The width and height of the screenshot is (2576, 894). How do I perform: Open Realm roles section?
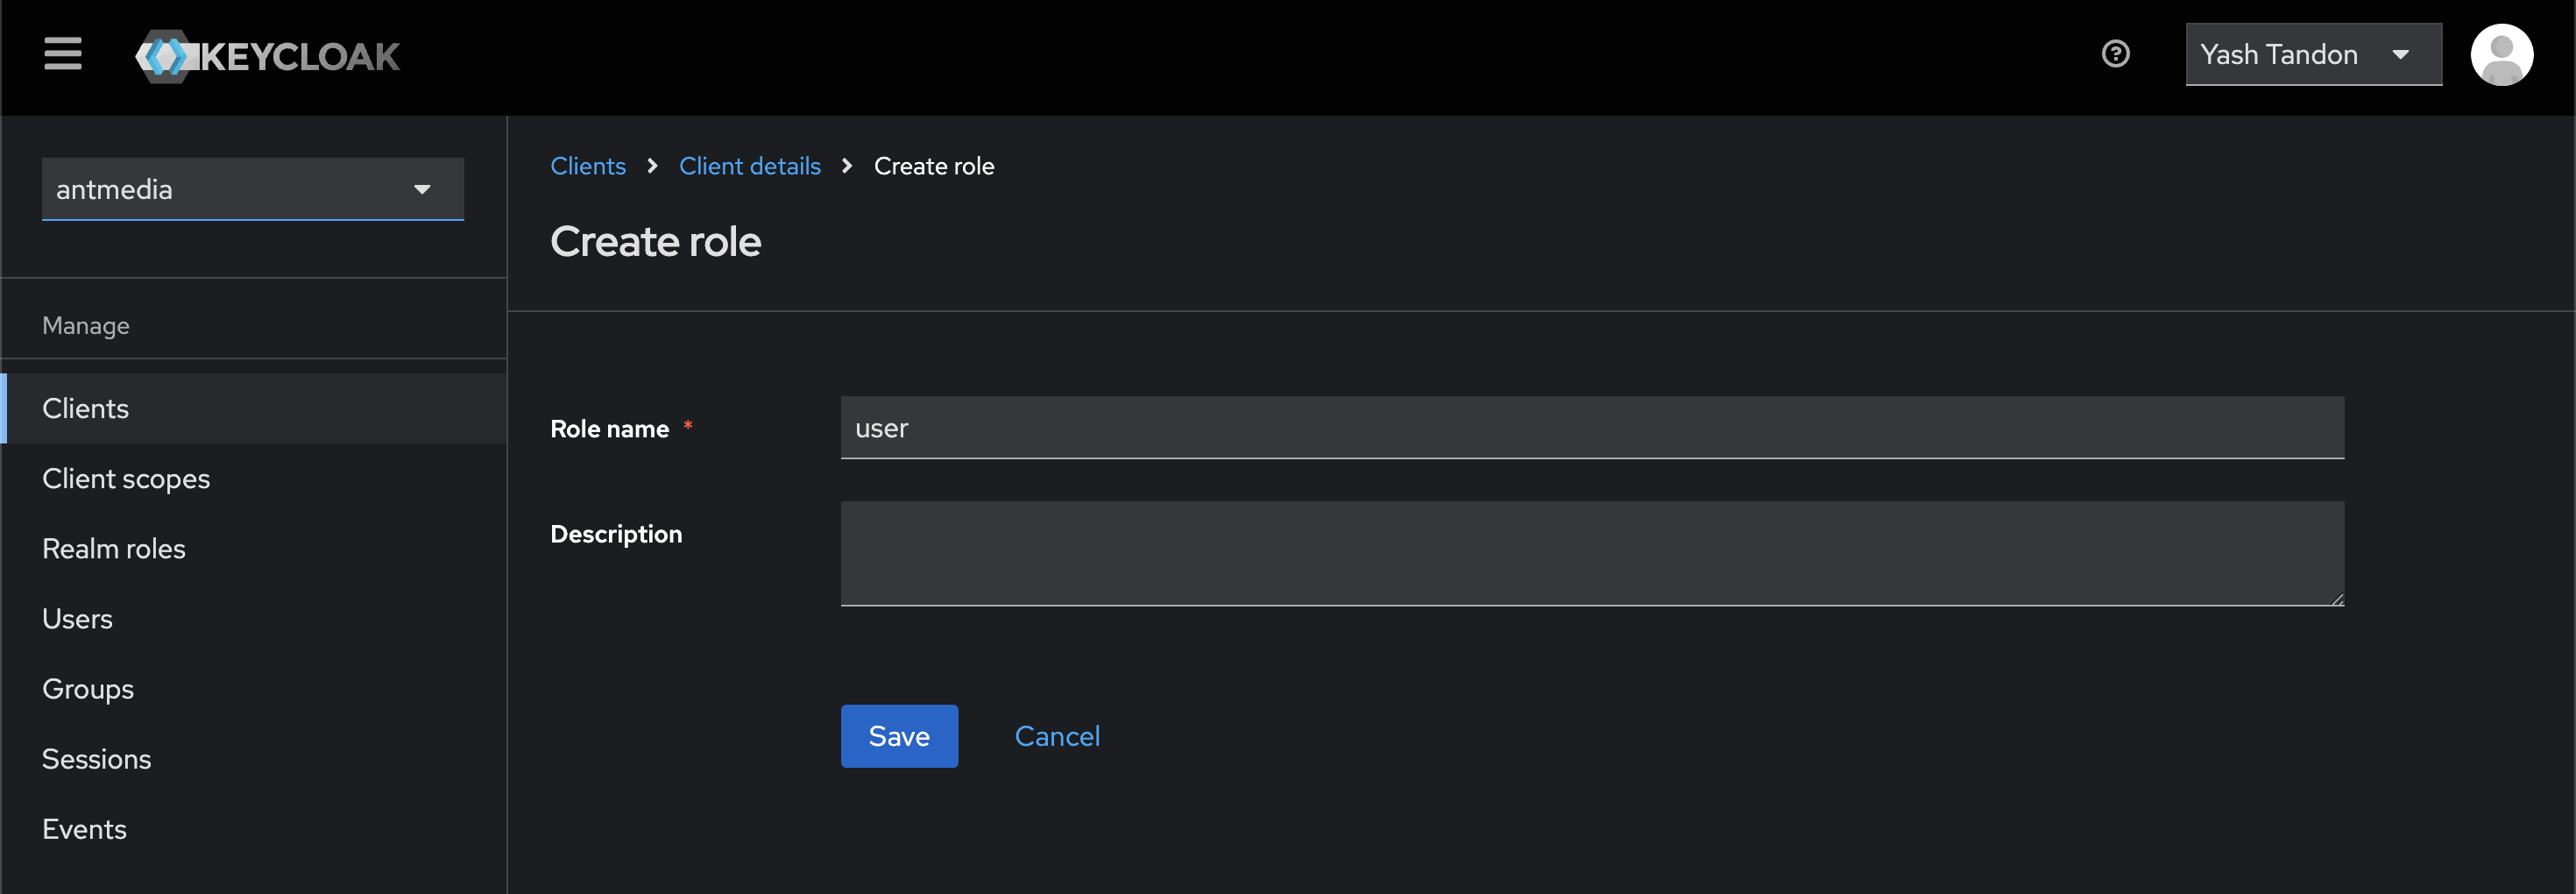click(255, 549)
